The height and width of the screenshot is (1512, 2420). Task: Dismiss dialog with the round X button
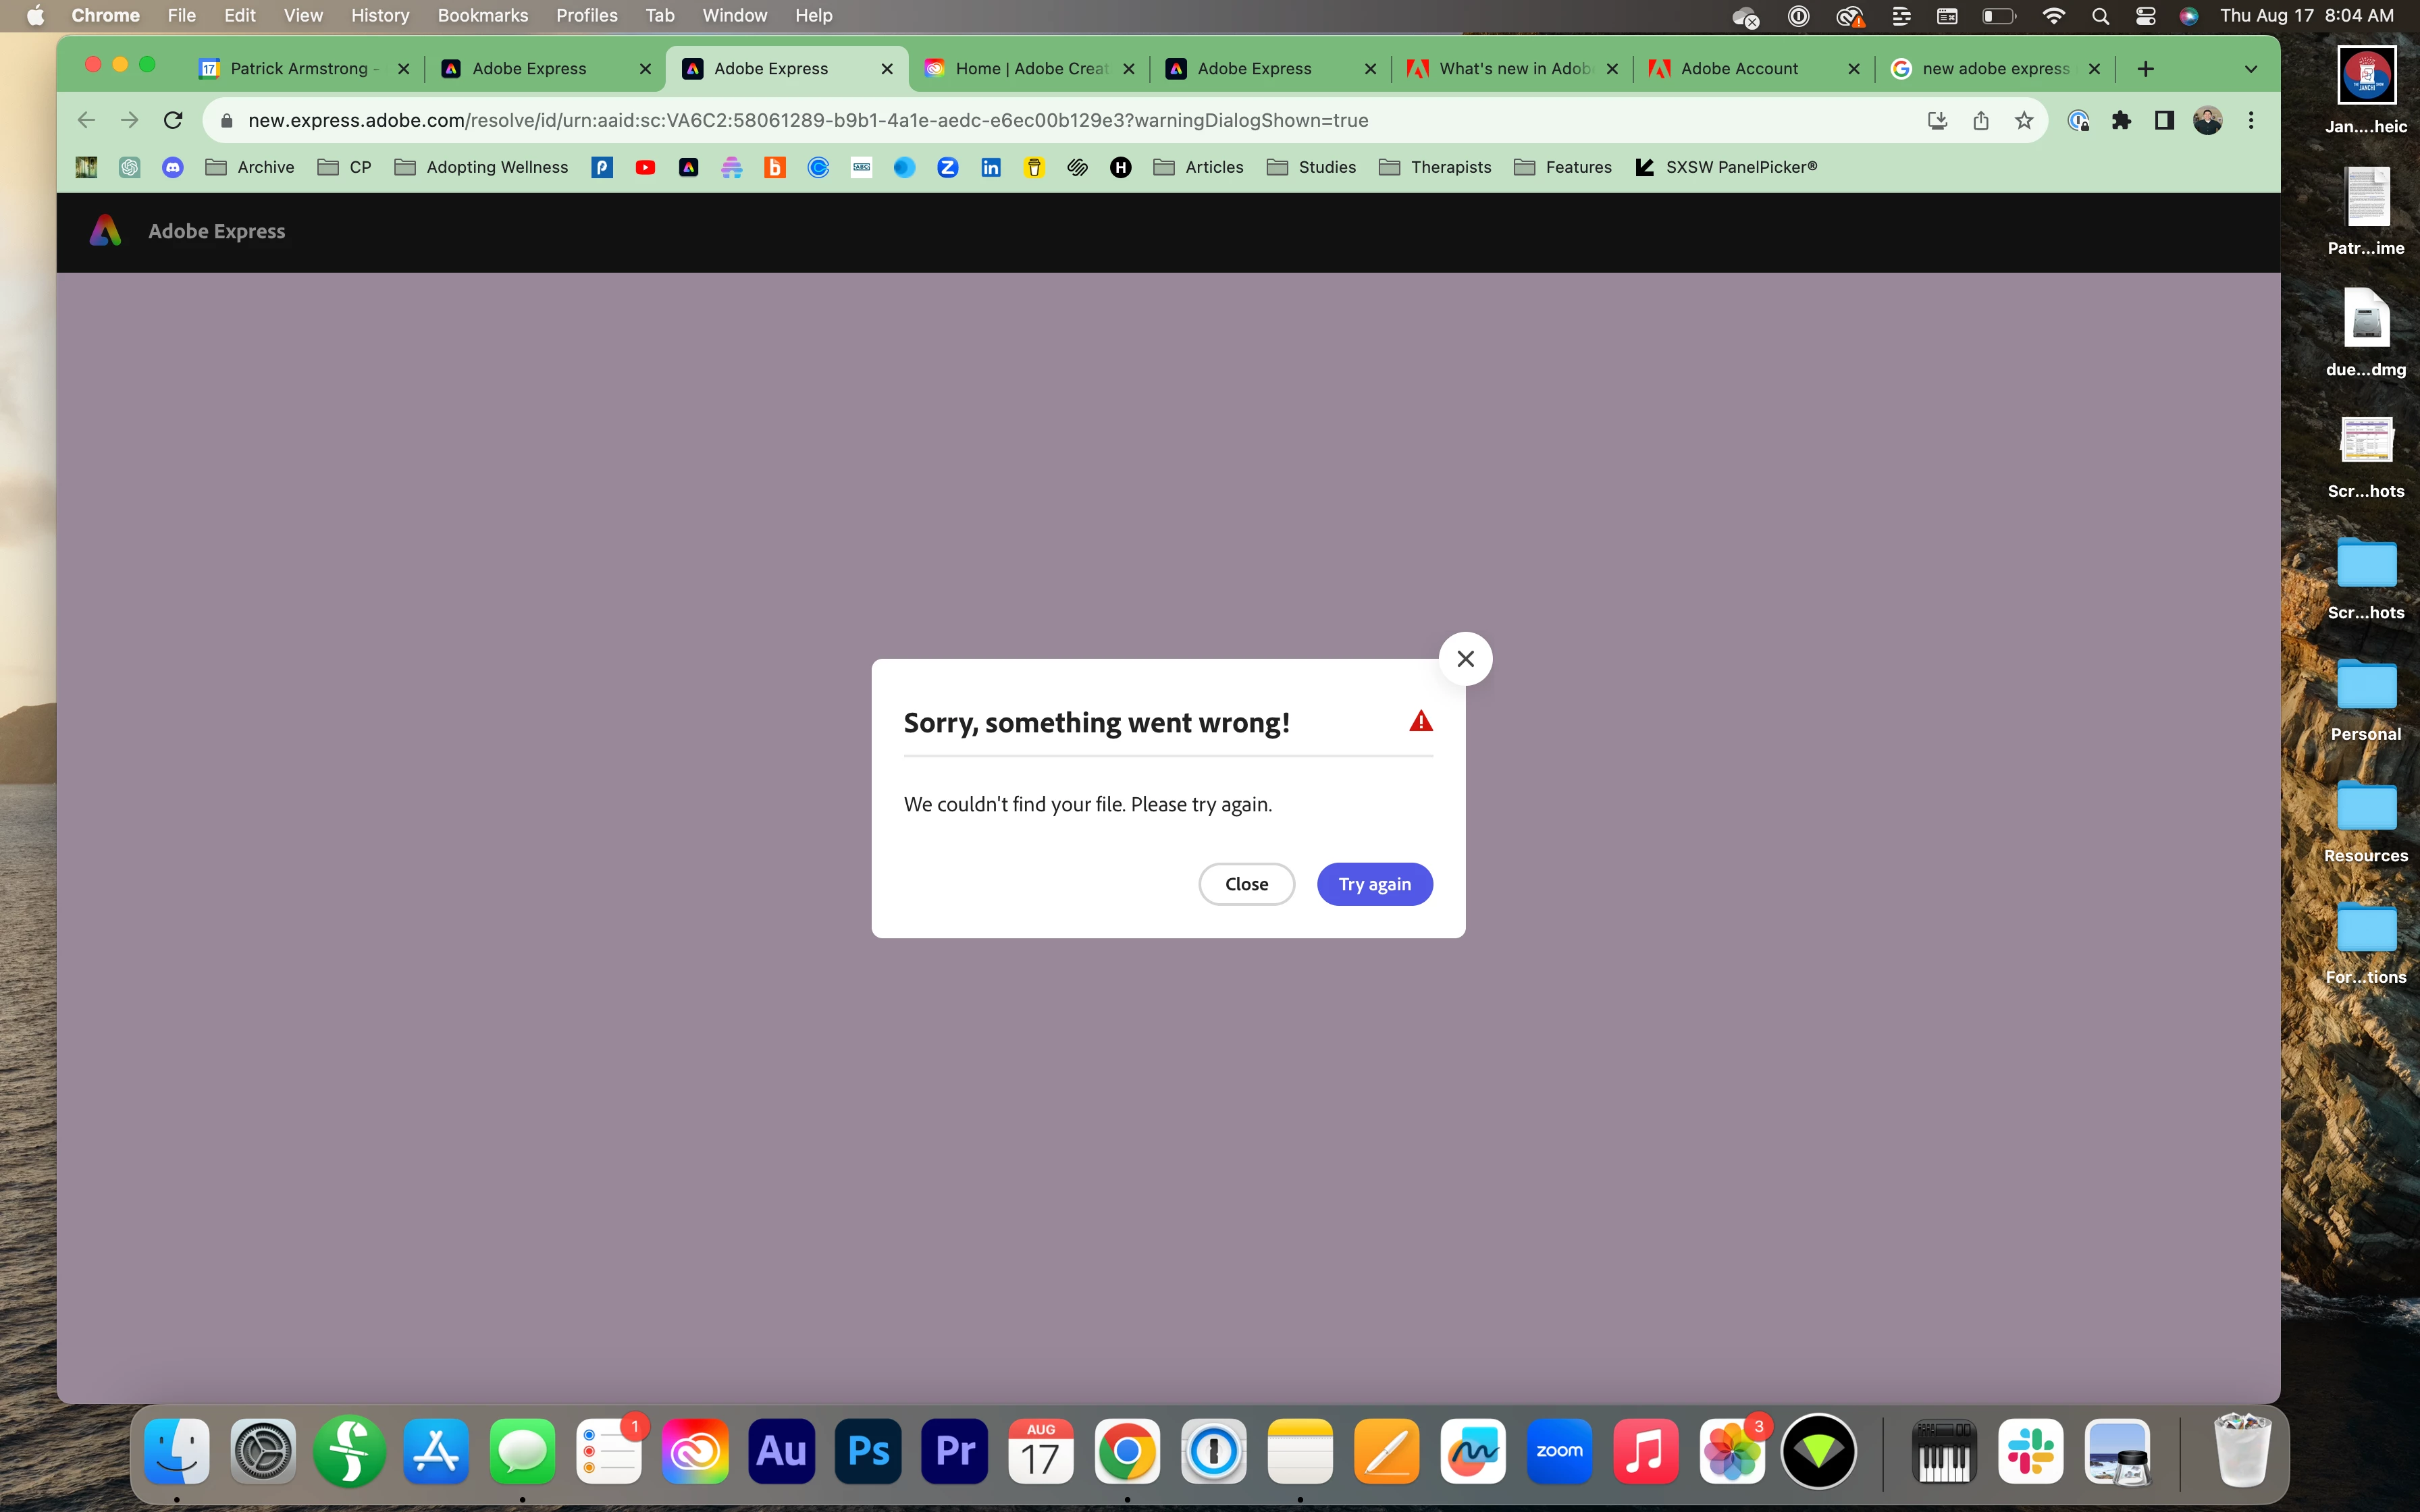1465,659
